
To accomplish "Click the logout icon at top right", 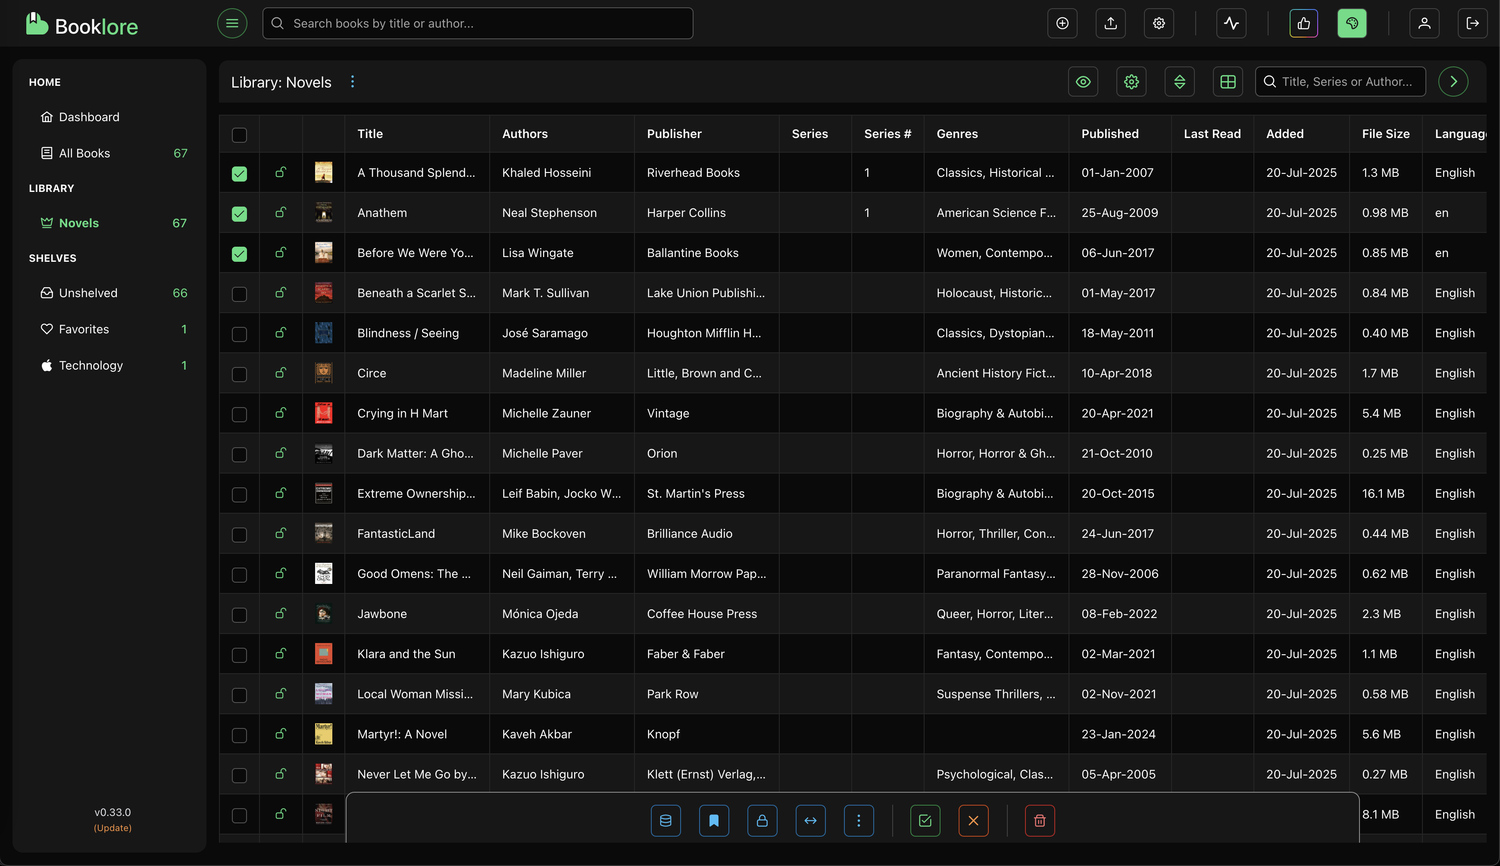I will [x=1472, y=23].
